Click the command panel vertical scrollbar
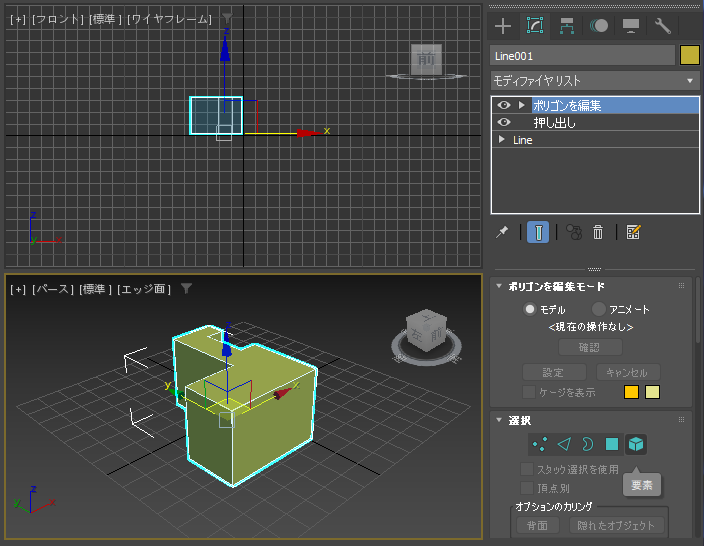704x546 pixels. point(698,310)
